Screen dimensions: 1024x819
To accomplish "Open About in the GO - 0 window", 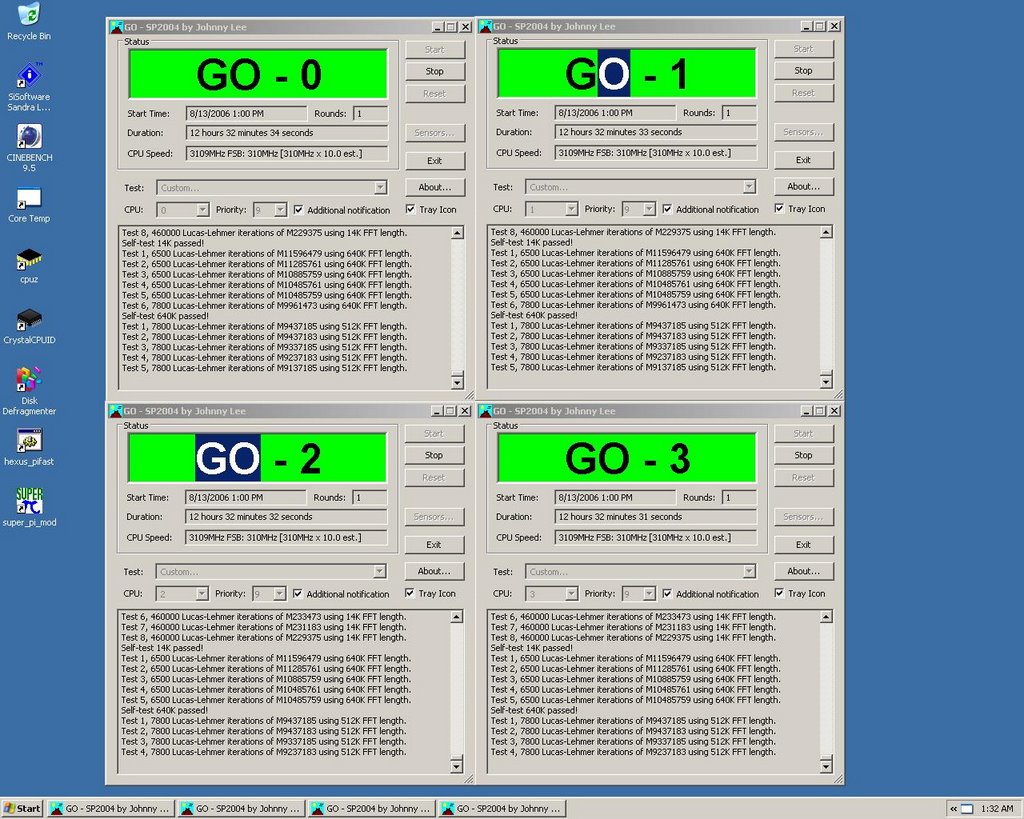I will click(435, 187).
